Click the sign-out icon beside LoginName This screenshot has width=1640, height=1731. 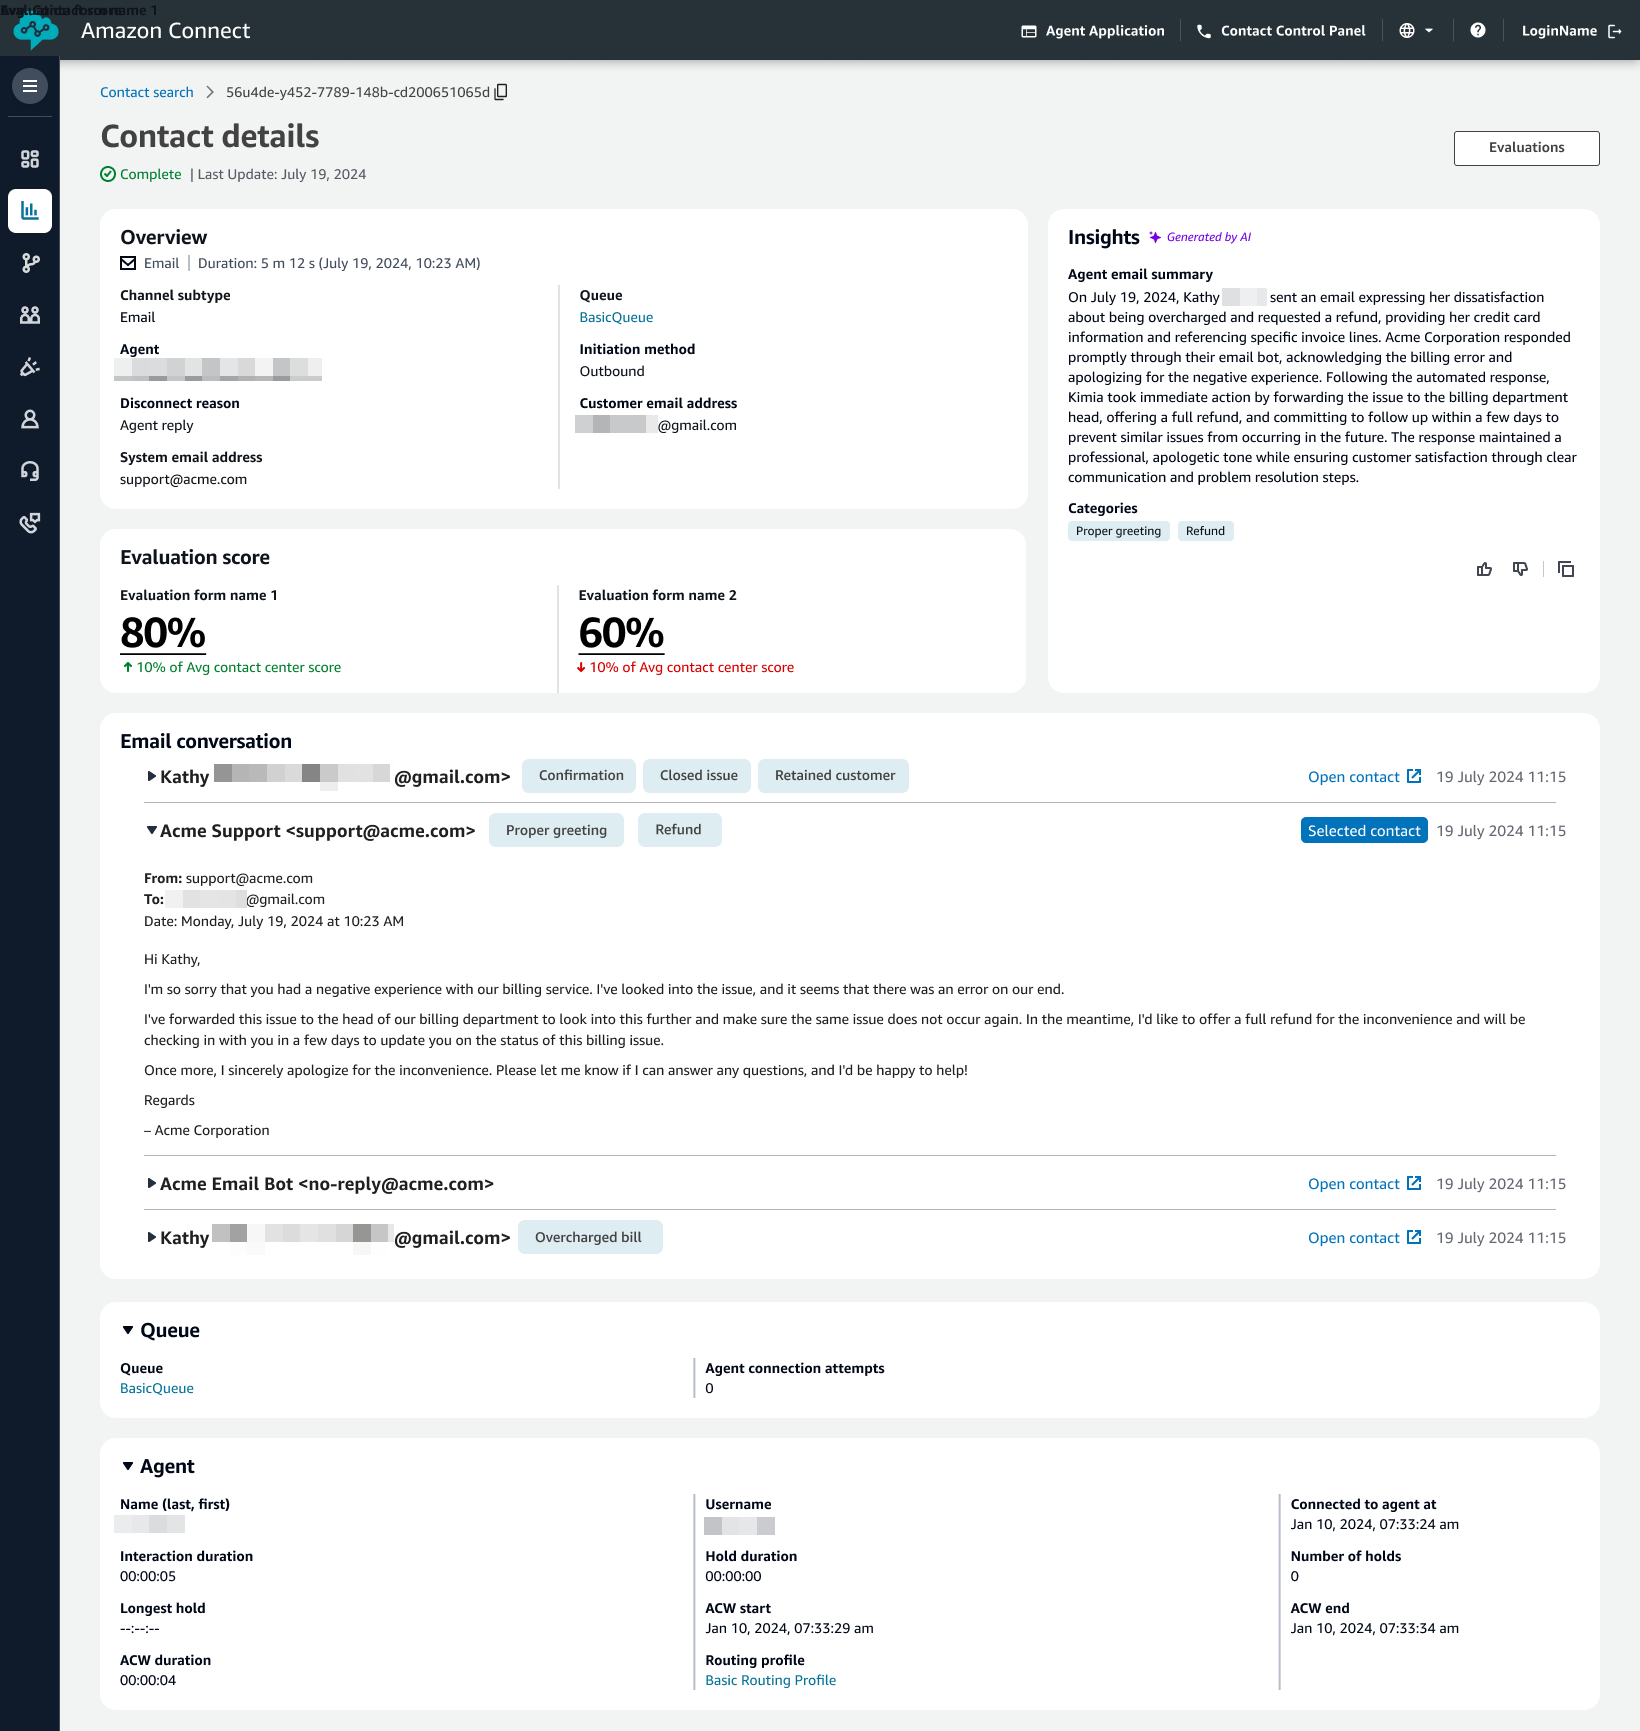(x=1614, y=30)
